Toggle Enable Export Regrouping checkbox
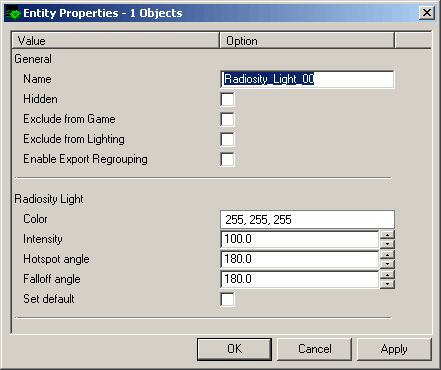 click(227, 159)
